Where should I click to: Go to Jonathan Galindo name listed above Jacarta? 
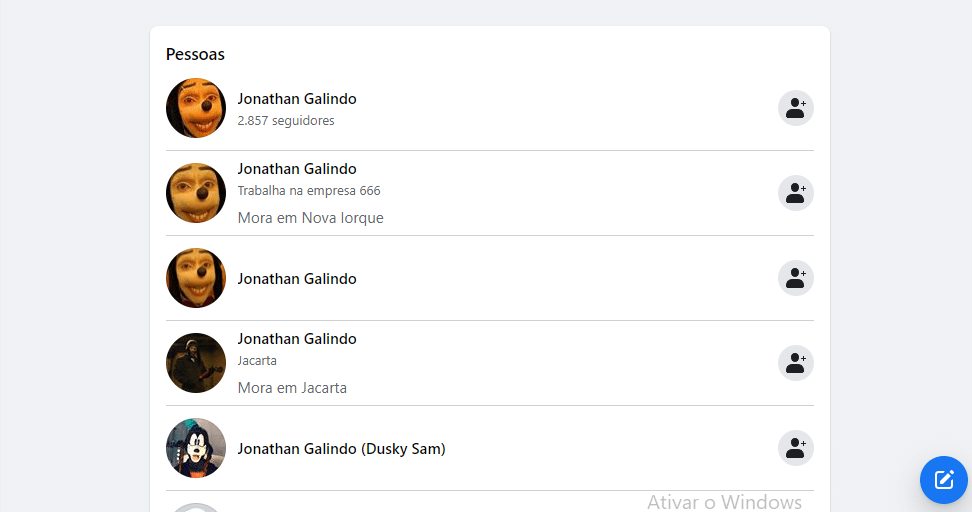[x=297, y=339]
